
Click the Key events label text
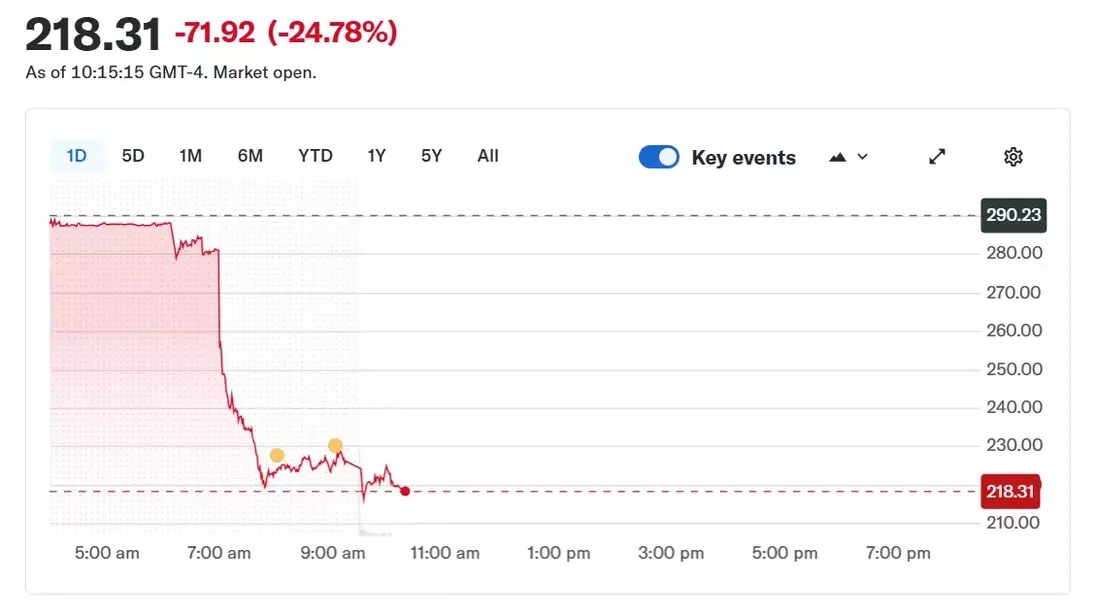click(x=744, y=158)
